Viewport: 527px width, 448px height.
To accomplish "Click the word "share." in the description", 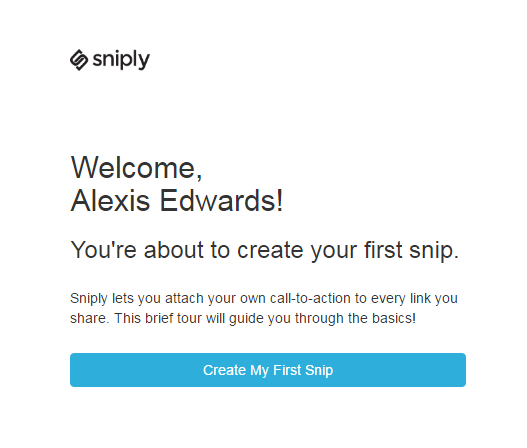I will point(89,318).
